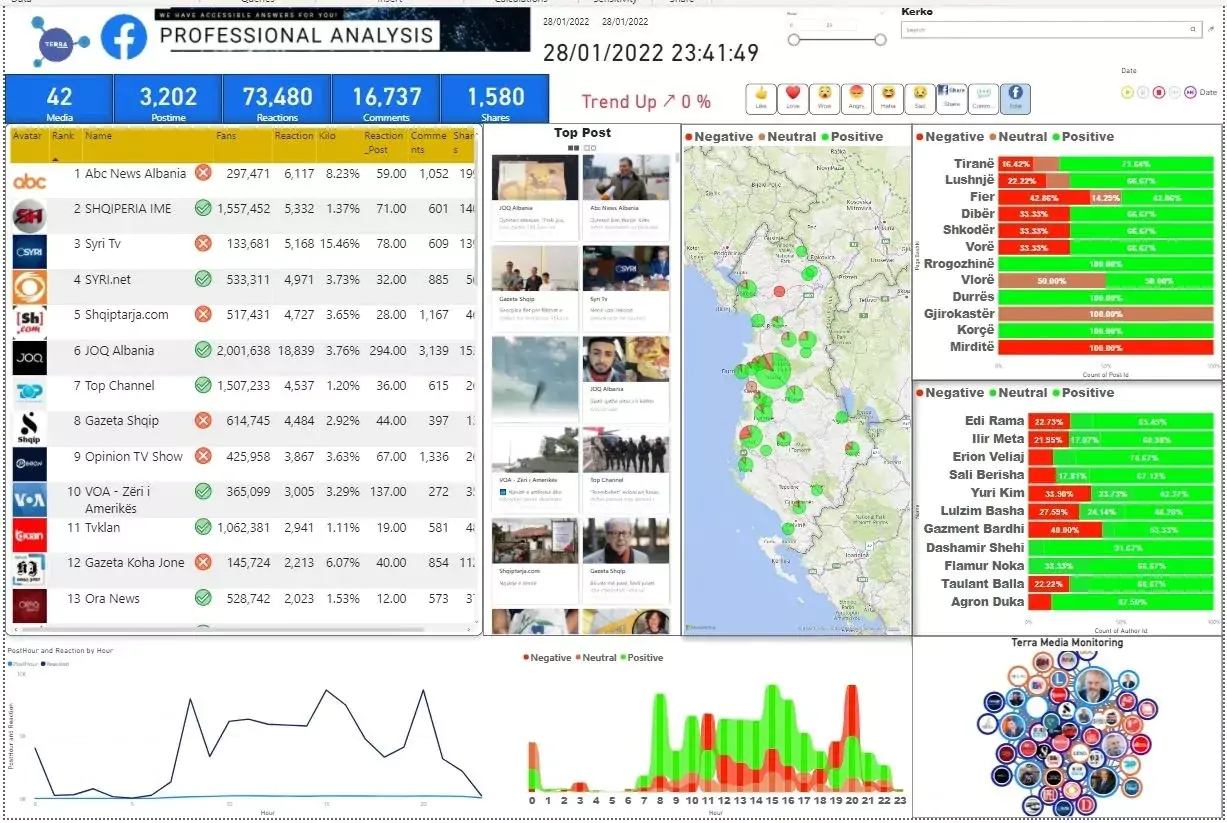Click the Neutral legend item above hourly chart
This screenshot has height=823, width=1227.
[x=594, y=658]
